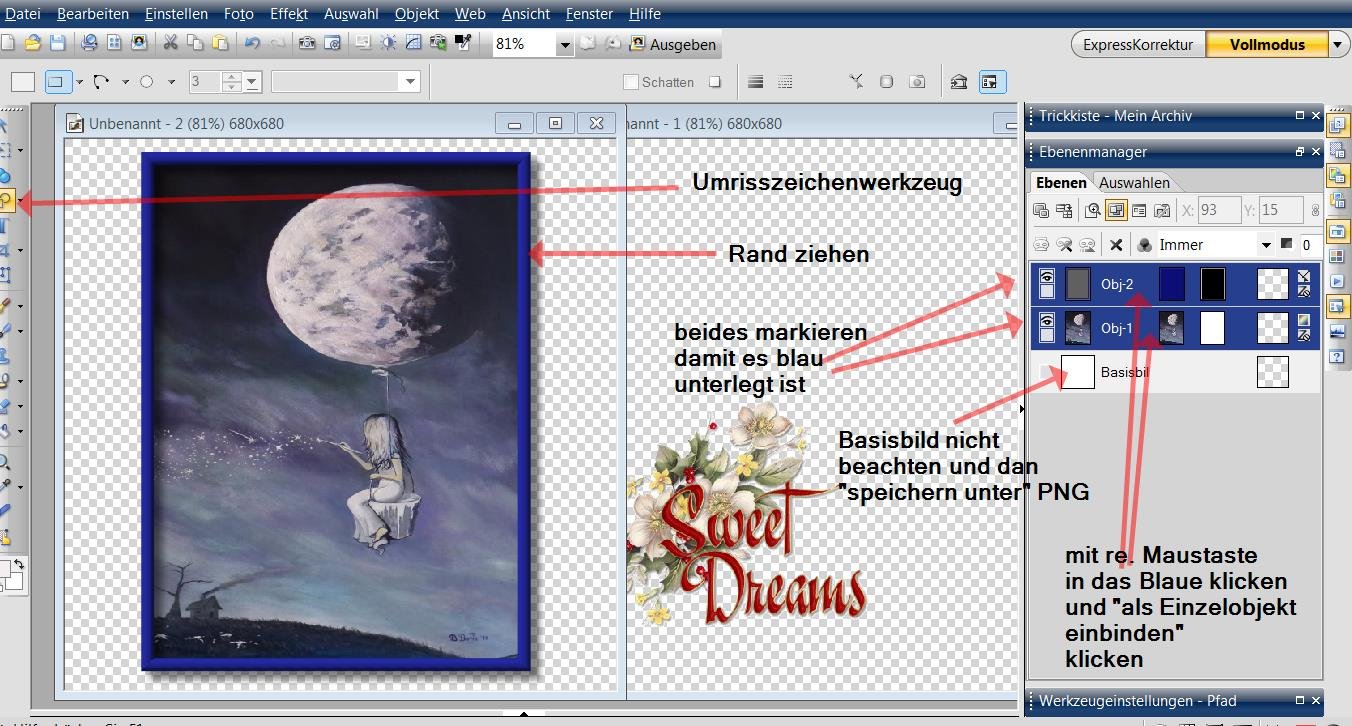Click the new document icon
This screenshot has height=726, width=1352.
coord(7,44)
